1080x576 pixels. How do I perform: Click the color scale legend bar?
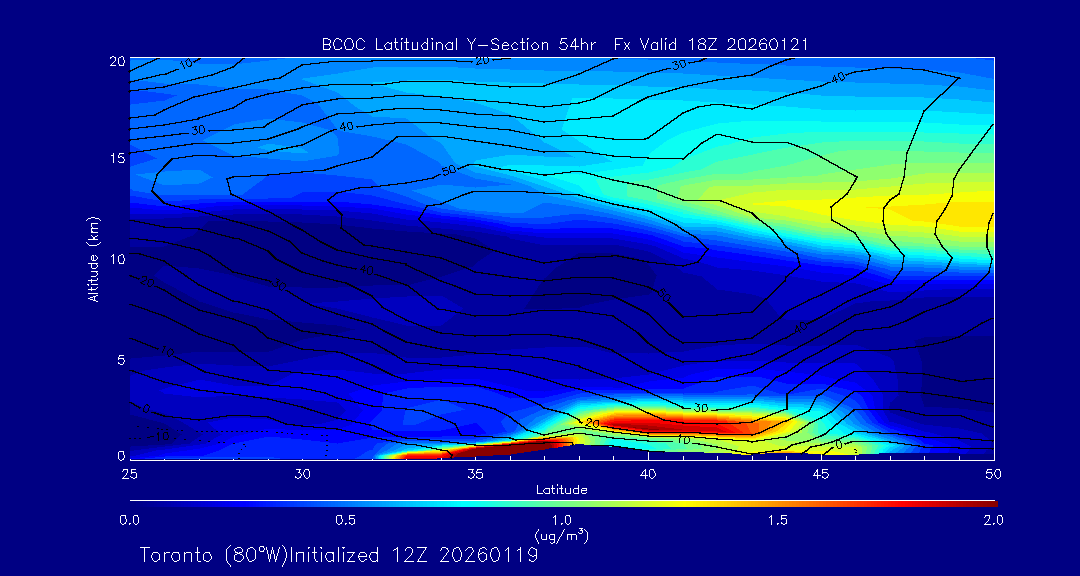point(563,503)
